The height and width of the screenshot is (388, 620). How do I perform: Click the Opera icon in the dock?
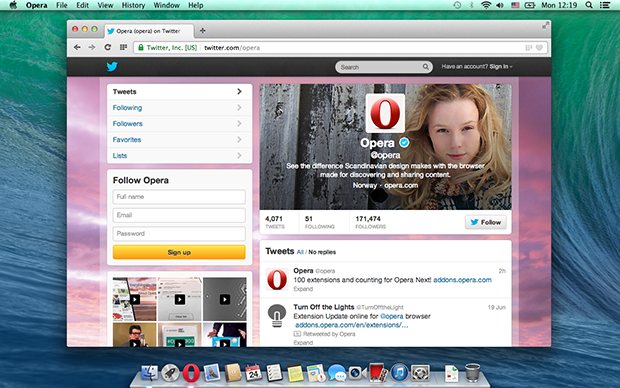pyautogui.click(x=191, y=373)
